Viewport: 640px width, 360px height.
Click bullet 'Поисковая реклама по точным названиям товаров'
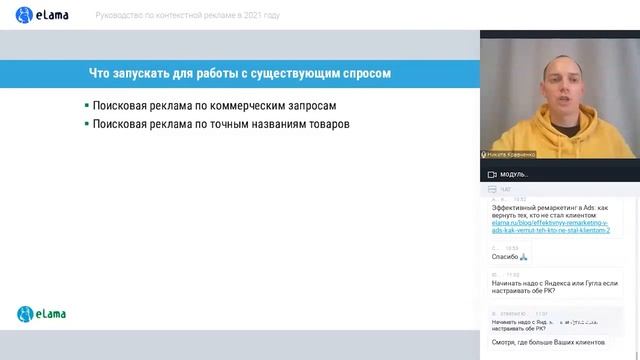point(221,124)
